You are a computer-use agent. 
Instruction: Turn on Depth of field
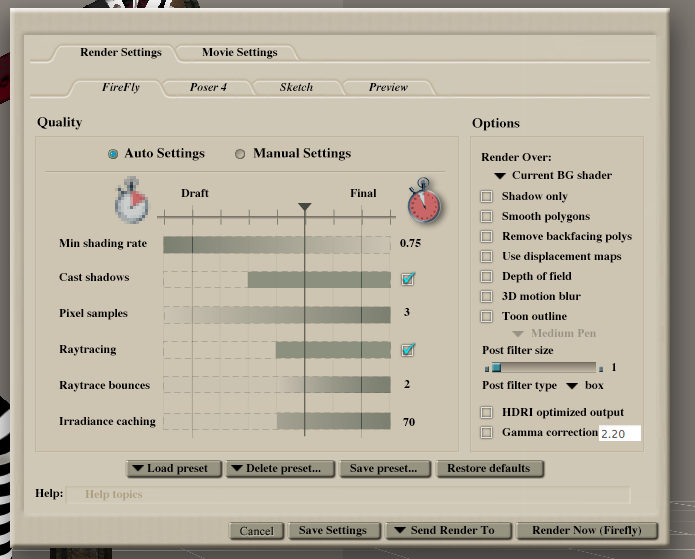[x=487, y=276]
